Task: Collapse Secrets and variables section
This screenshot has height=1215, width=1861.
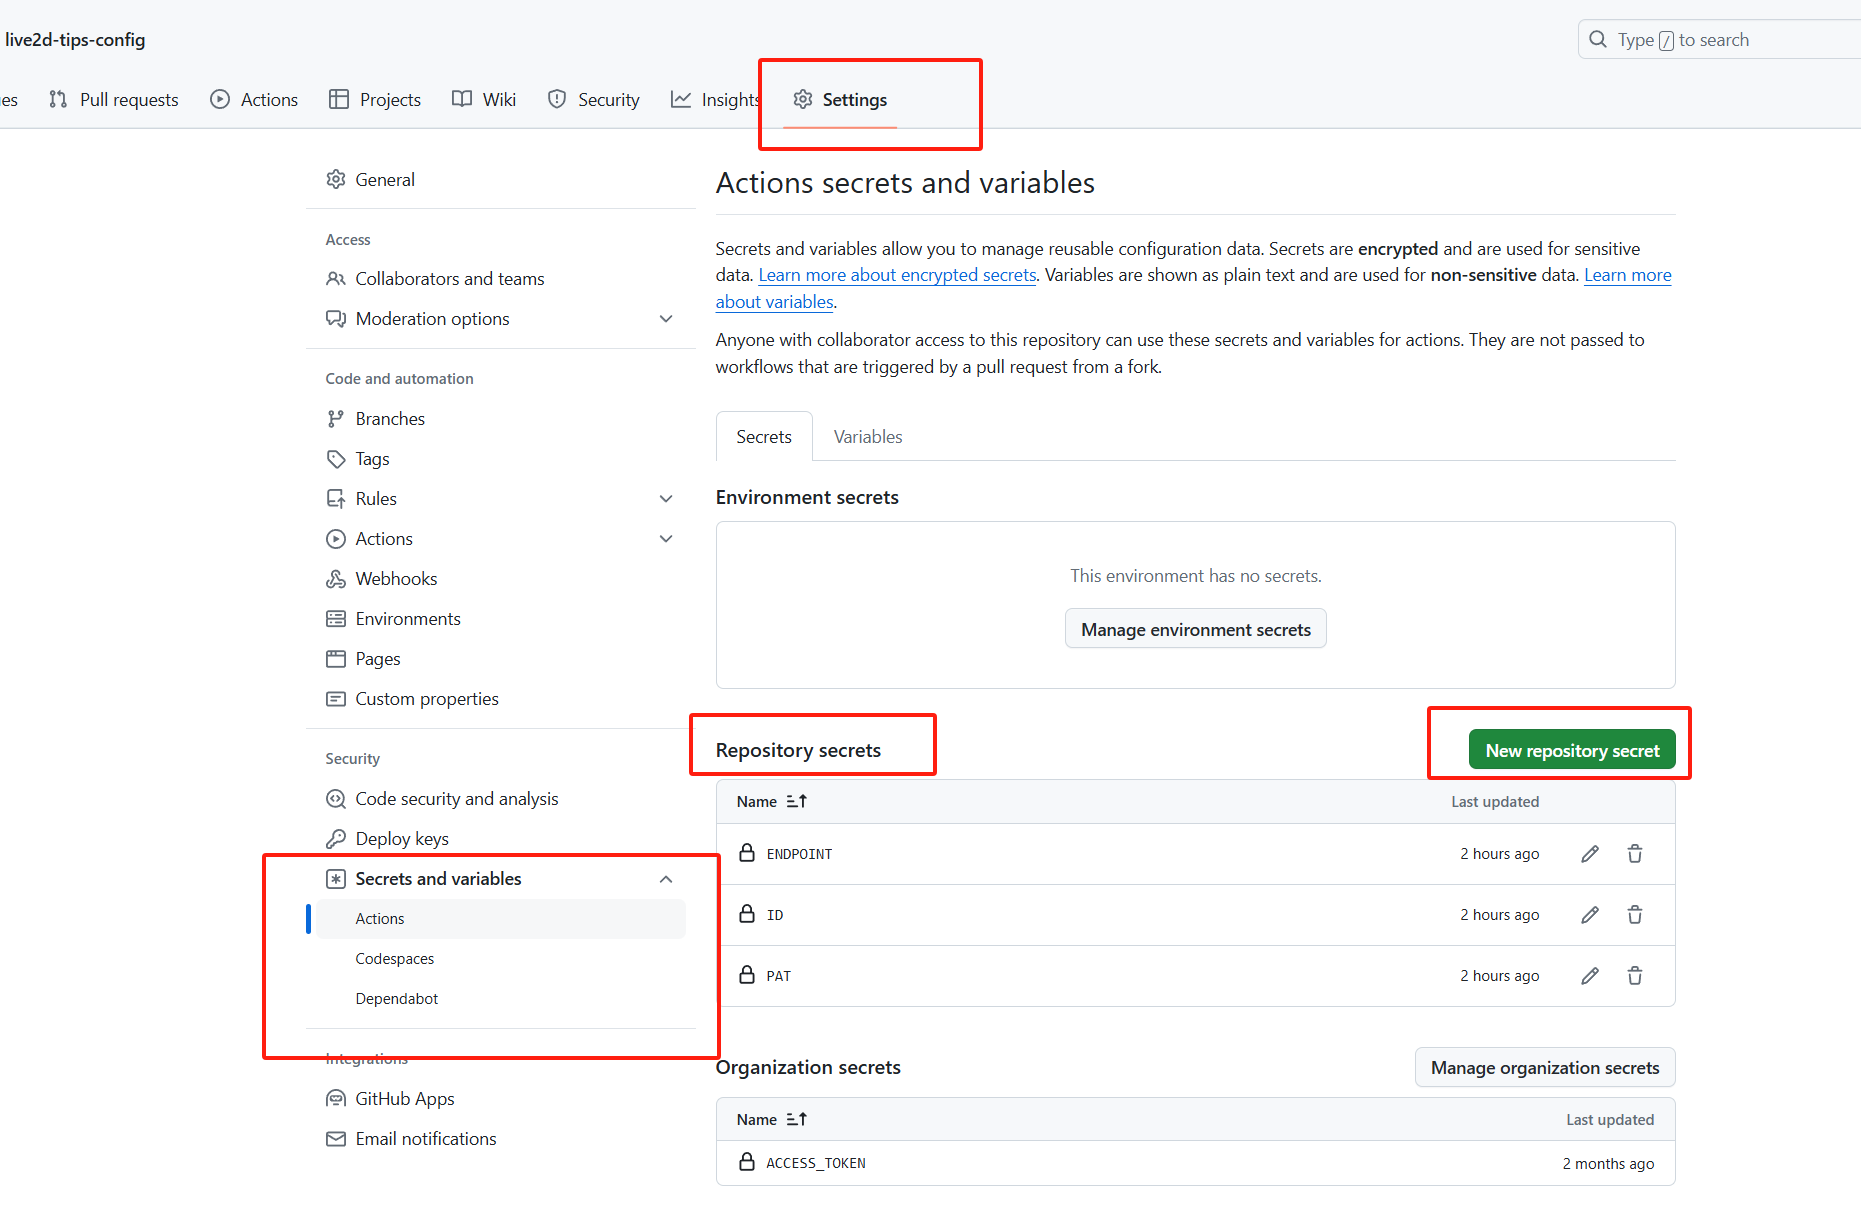Action: (666, 879)
